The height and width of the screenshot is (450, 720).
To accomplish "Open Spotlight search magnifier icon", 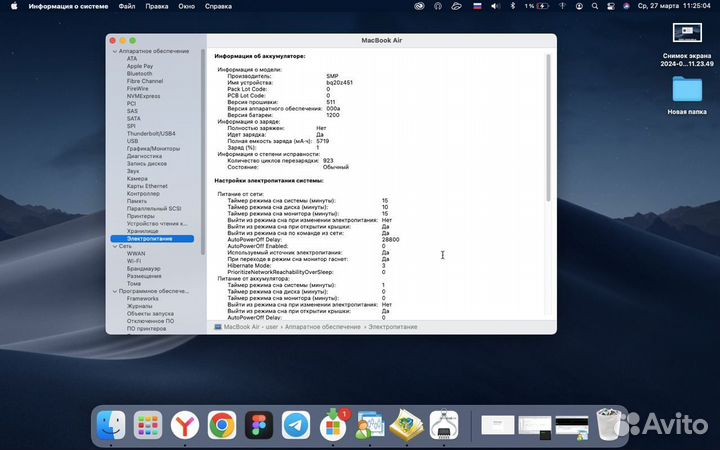I will tap(595, 6).
